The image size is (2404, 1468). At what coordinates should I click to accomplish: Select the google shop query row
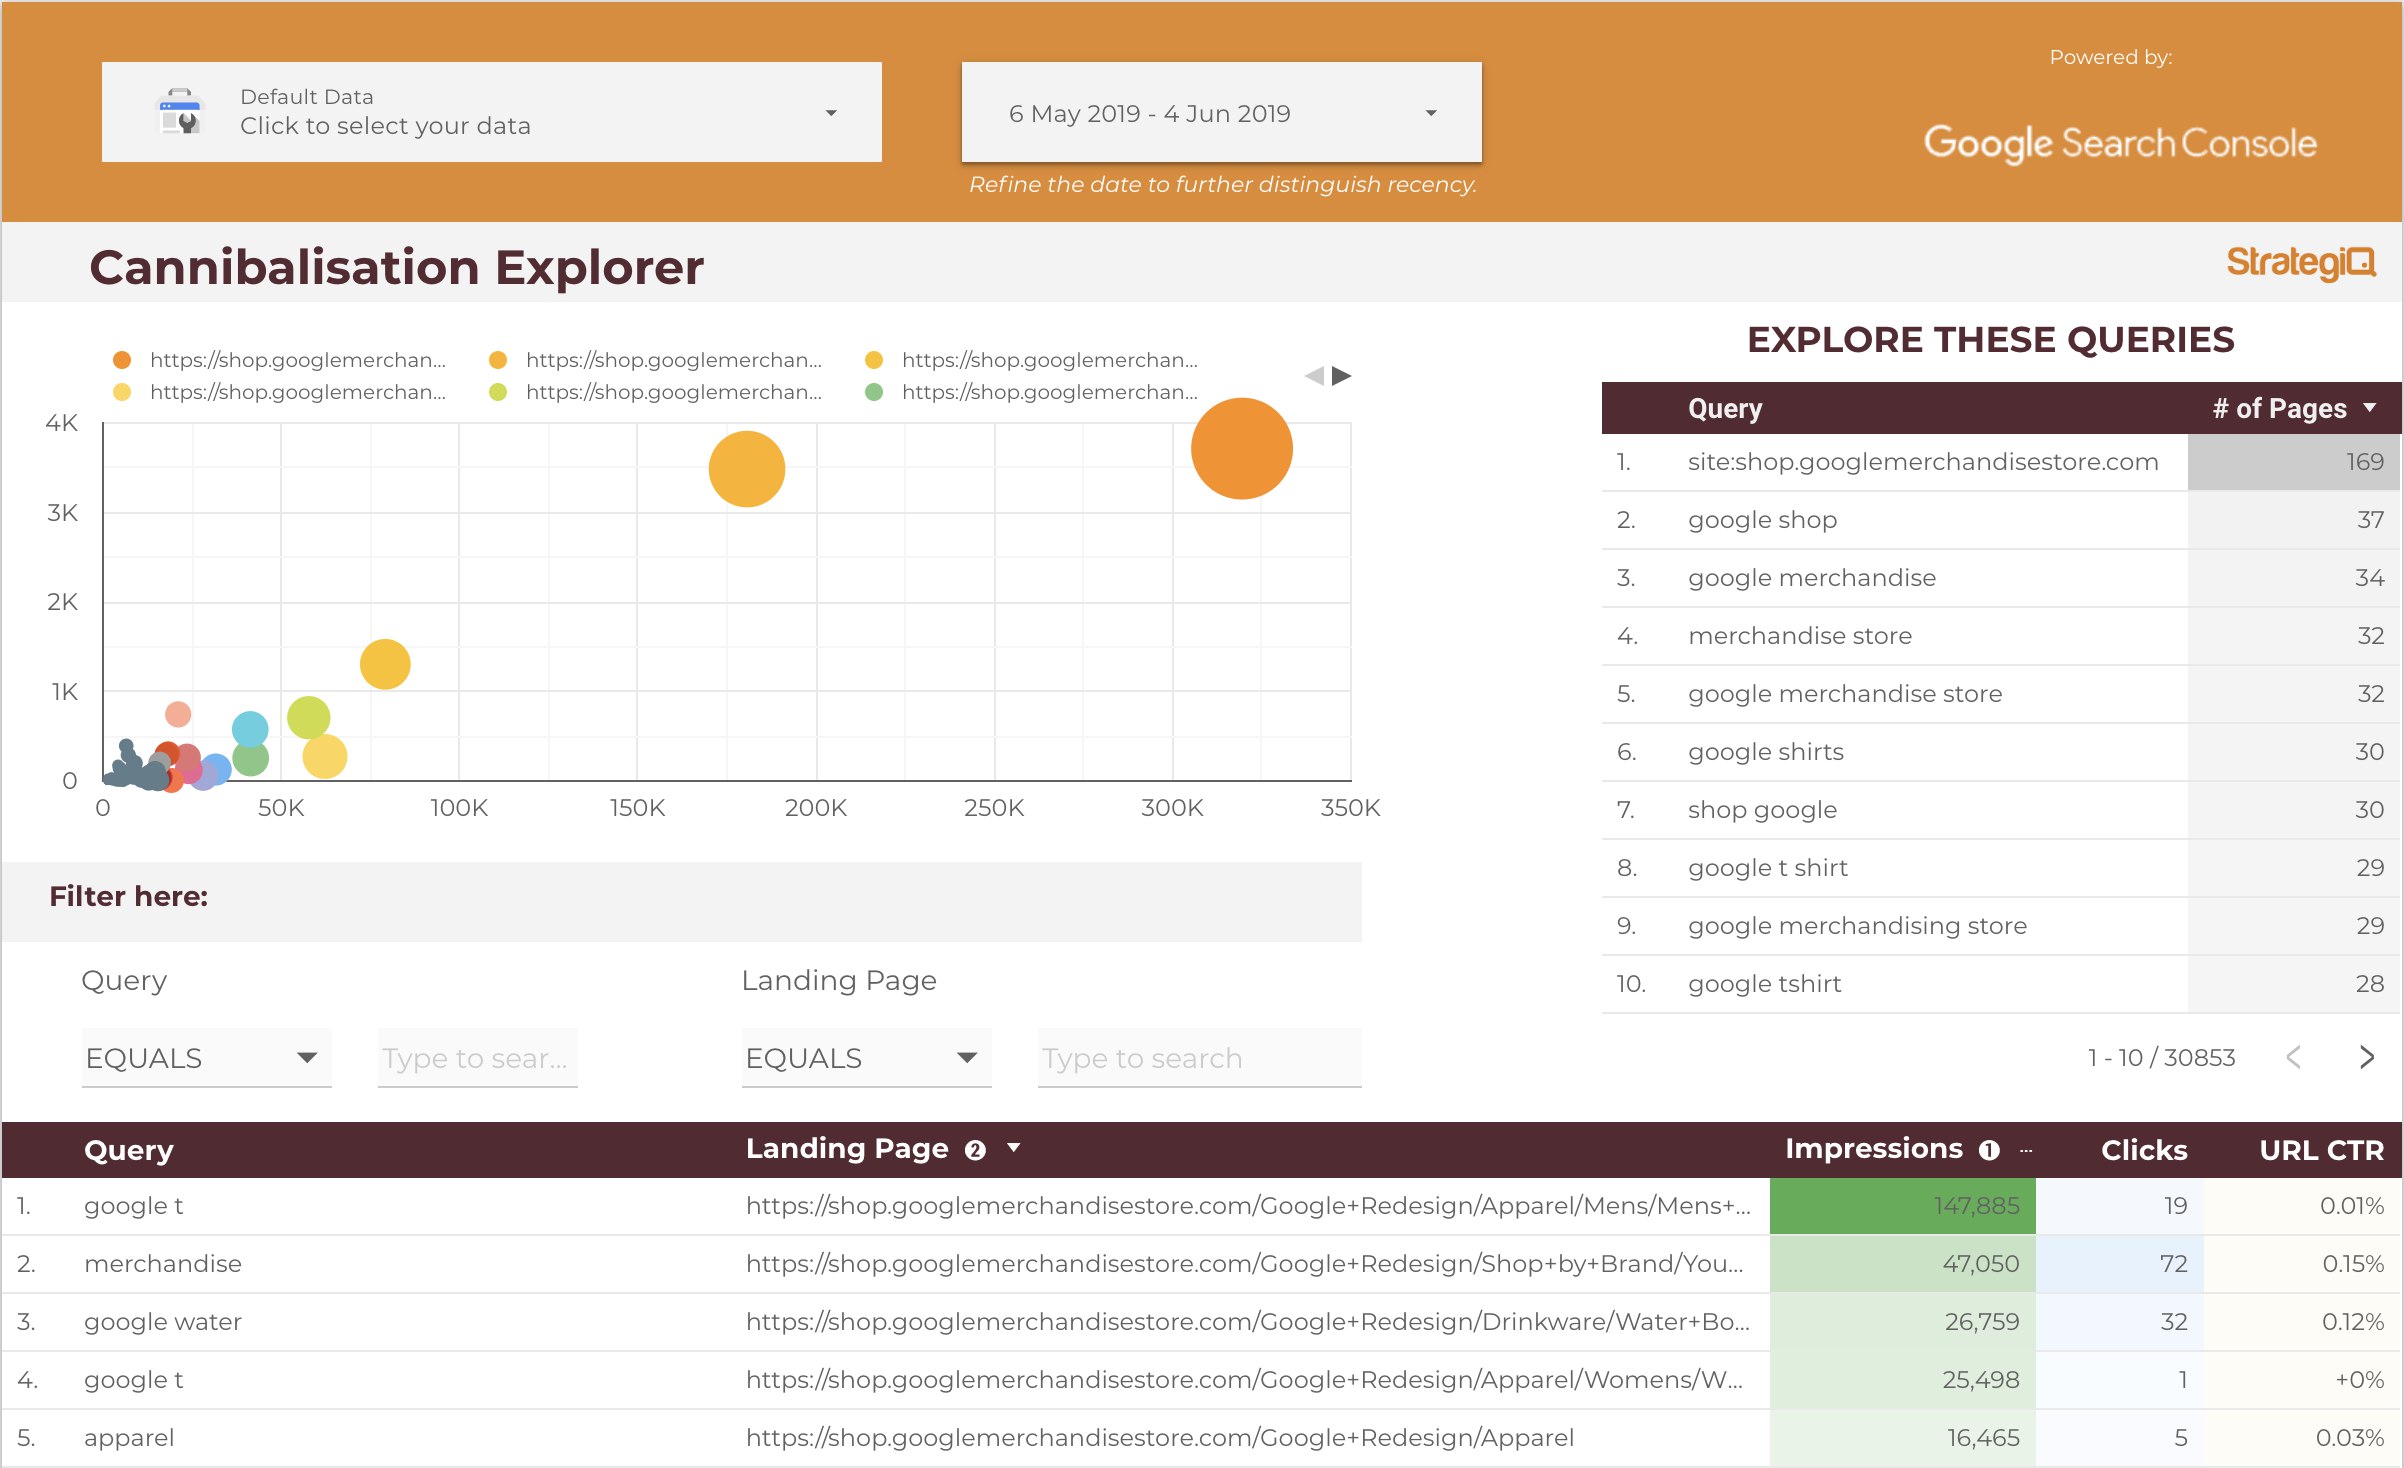(x=2001, y=520)
